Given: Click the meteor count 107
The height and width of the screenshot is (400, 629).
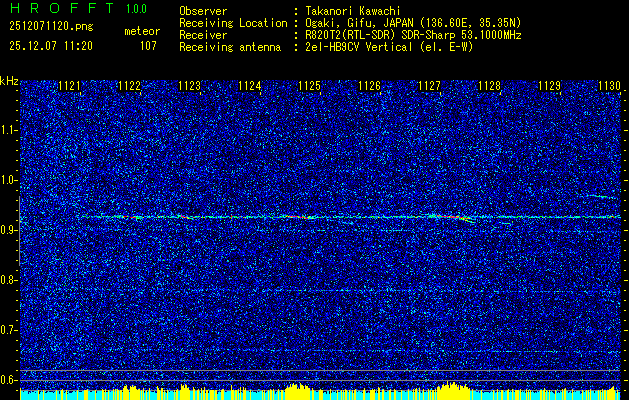Looking at the screenshot, I should click(148, 46).
